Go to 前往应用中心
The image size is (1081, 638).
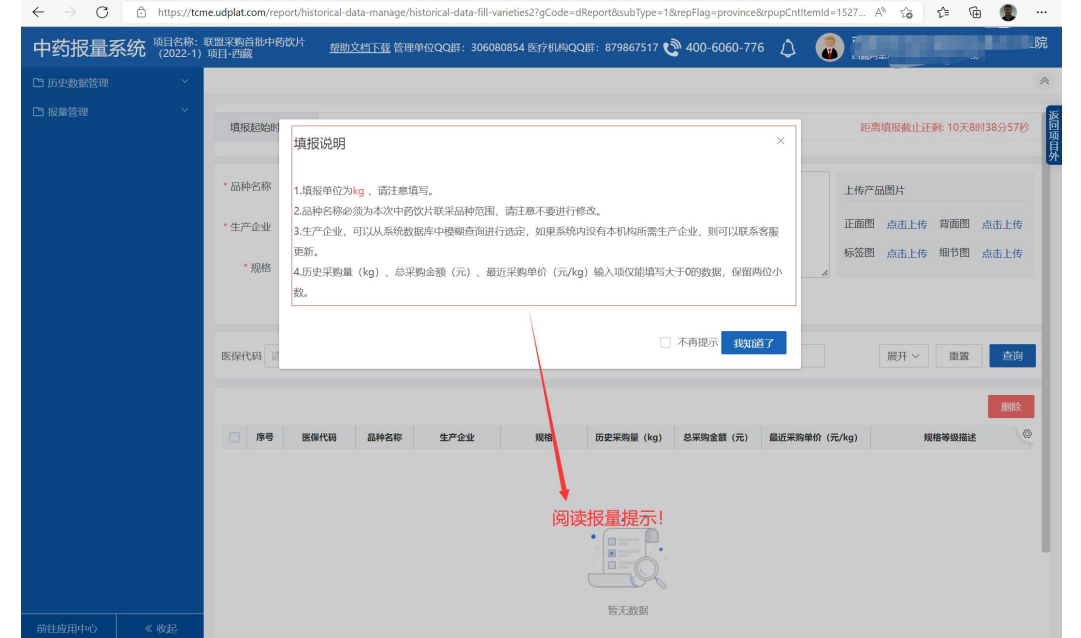point(67,628)
